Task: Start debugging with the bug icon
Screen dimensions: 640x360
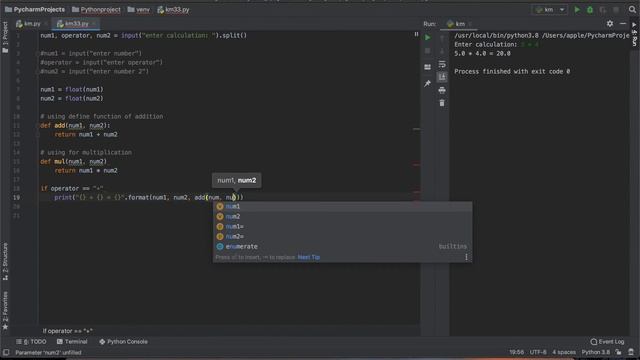Action: [x=590, y=9]
